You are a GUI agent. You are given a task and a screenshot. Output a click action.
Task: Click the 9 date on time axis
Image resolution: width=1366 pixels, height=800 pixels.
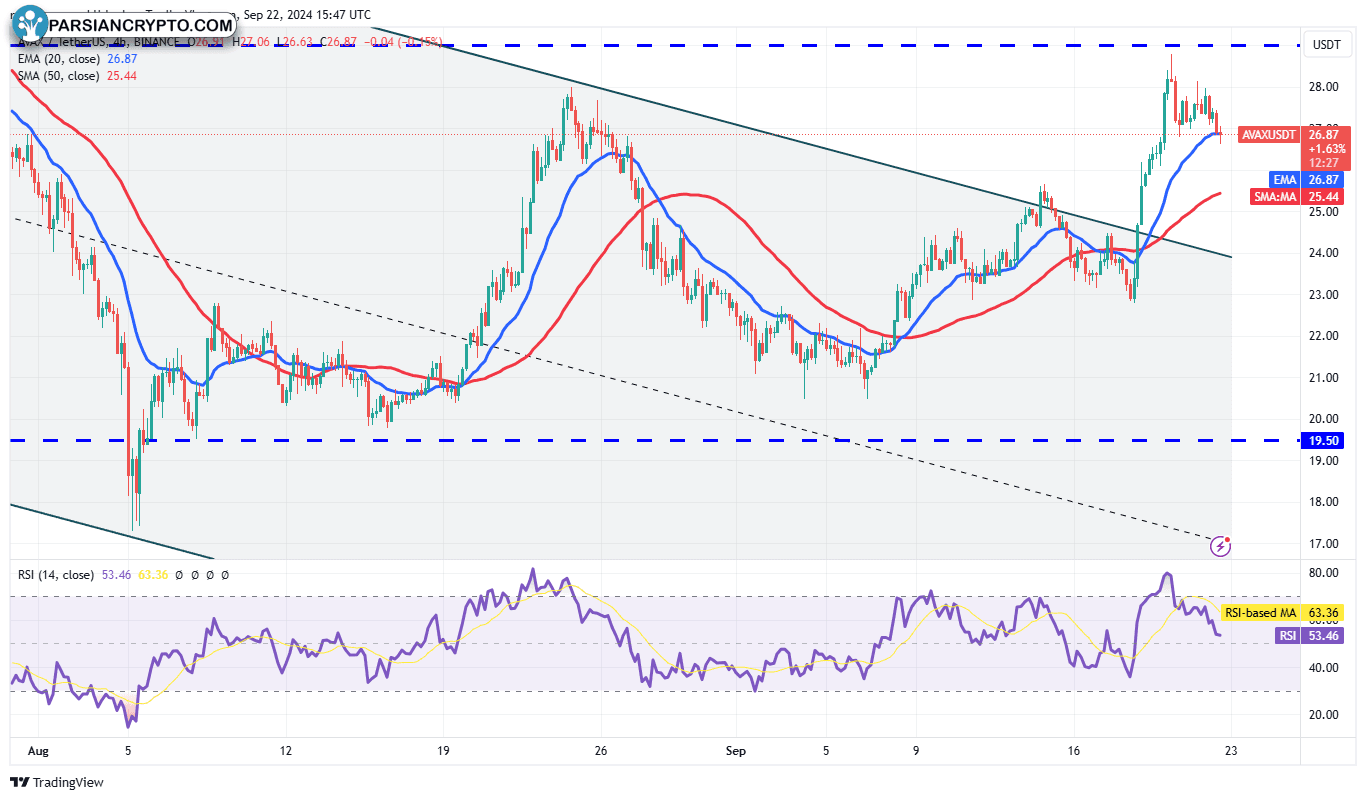(916, 749)
